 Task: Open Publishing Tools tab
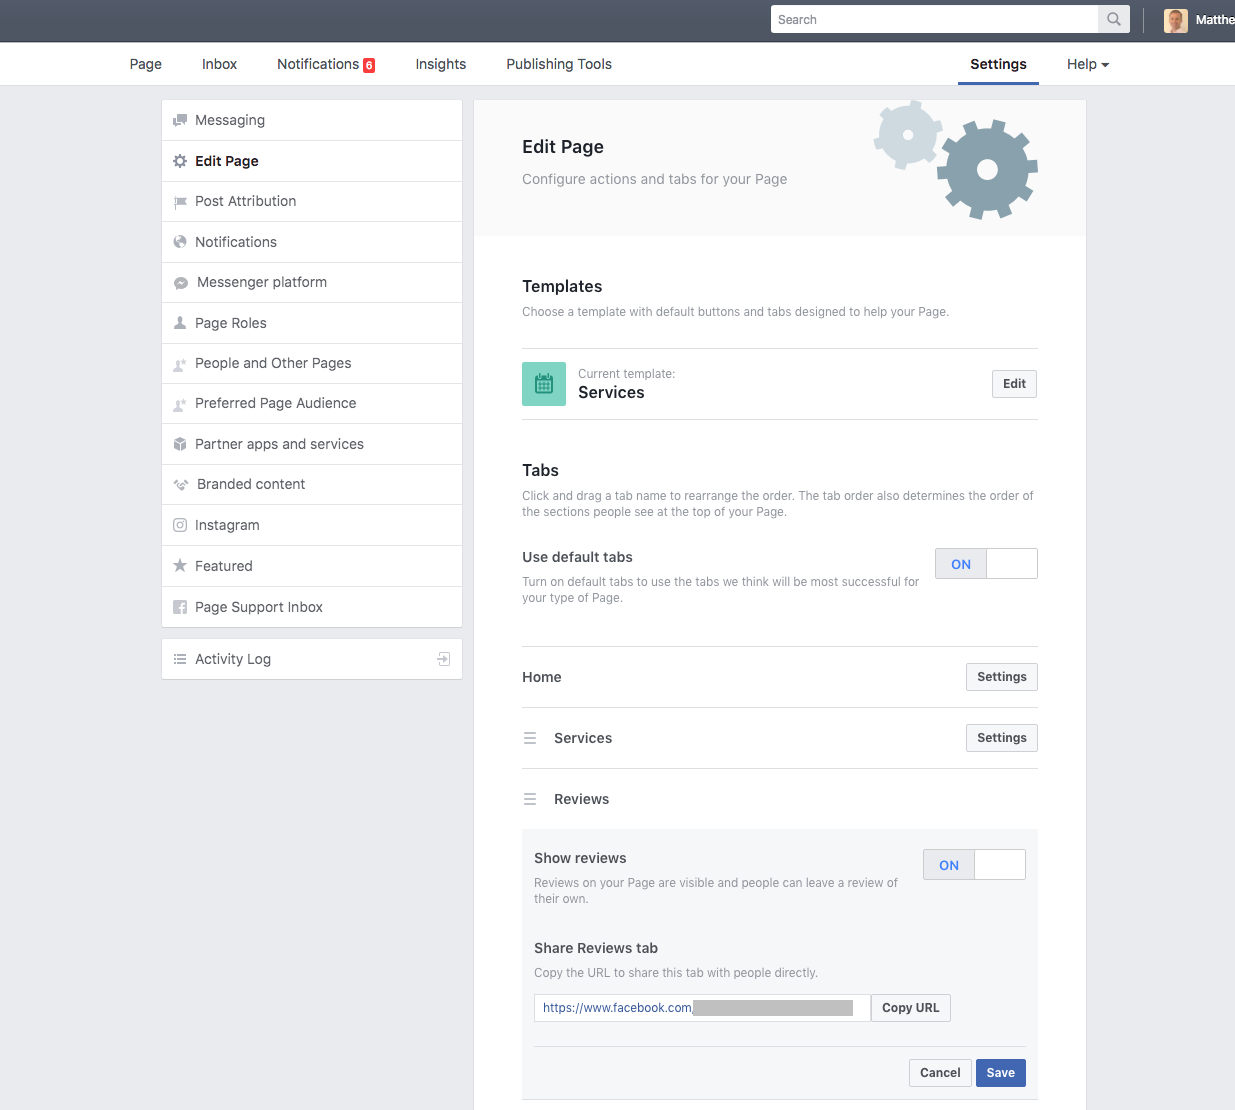click(x=559, y=64)
